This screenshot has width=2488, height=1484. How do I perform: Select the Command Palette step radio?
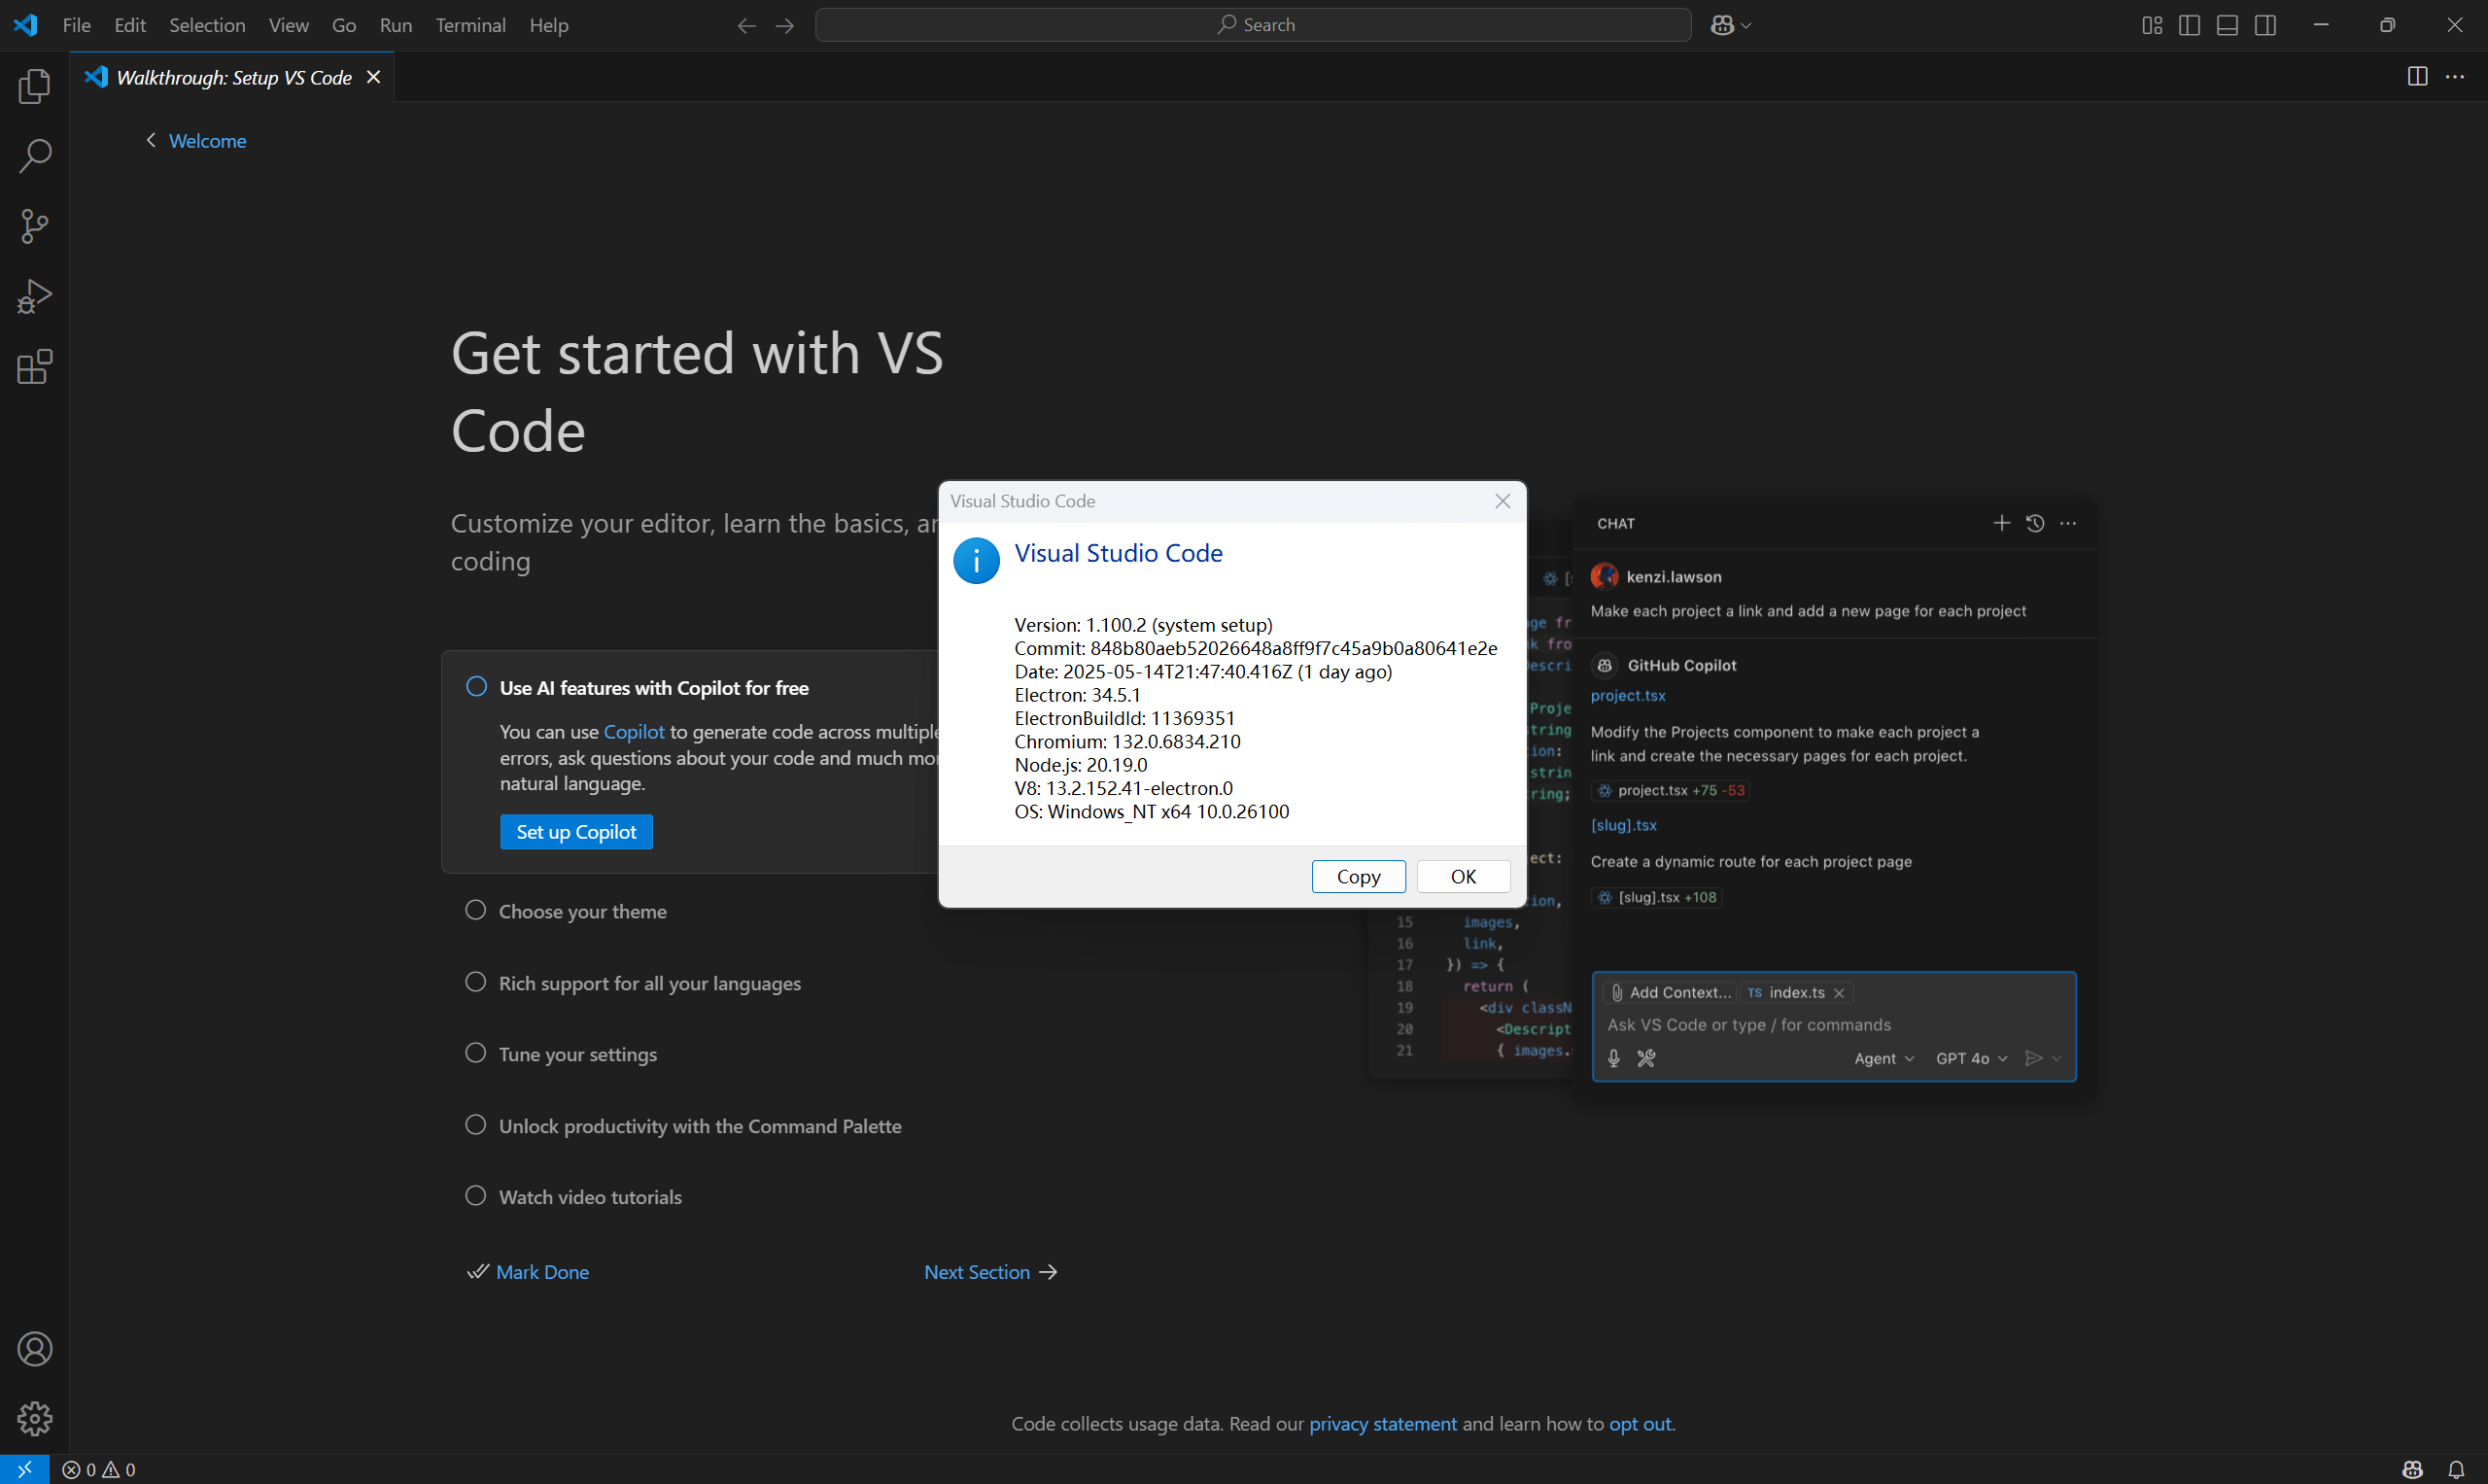[476, 1125]
